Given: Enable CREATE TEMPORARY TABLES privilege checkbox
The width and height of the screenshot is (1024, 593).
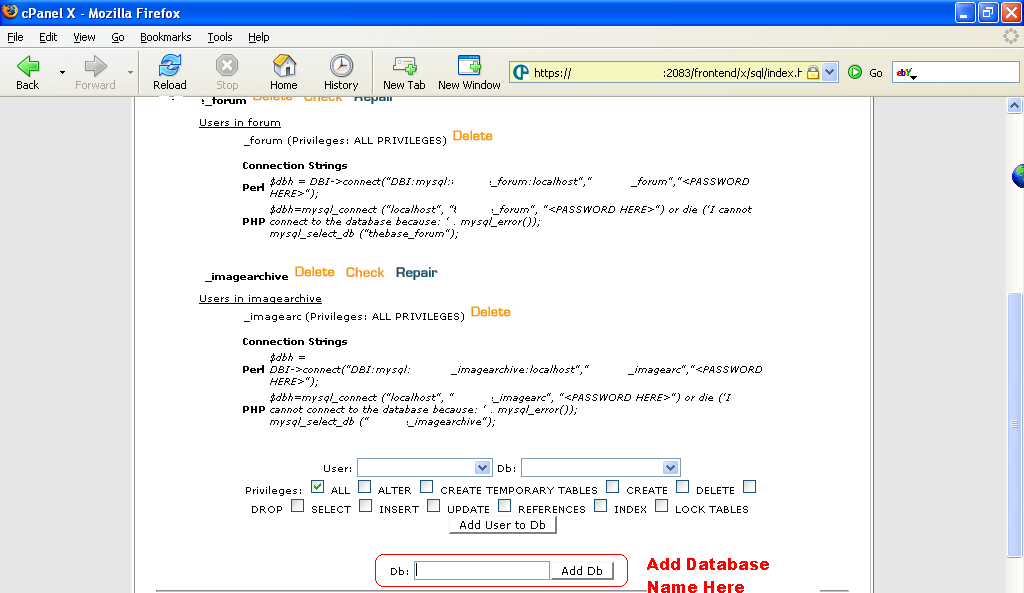Looking at the screenshot, I should pyautogui.click(x=427, y=487).
